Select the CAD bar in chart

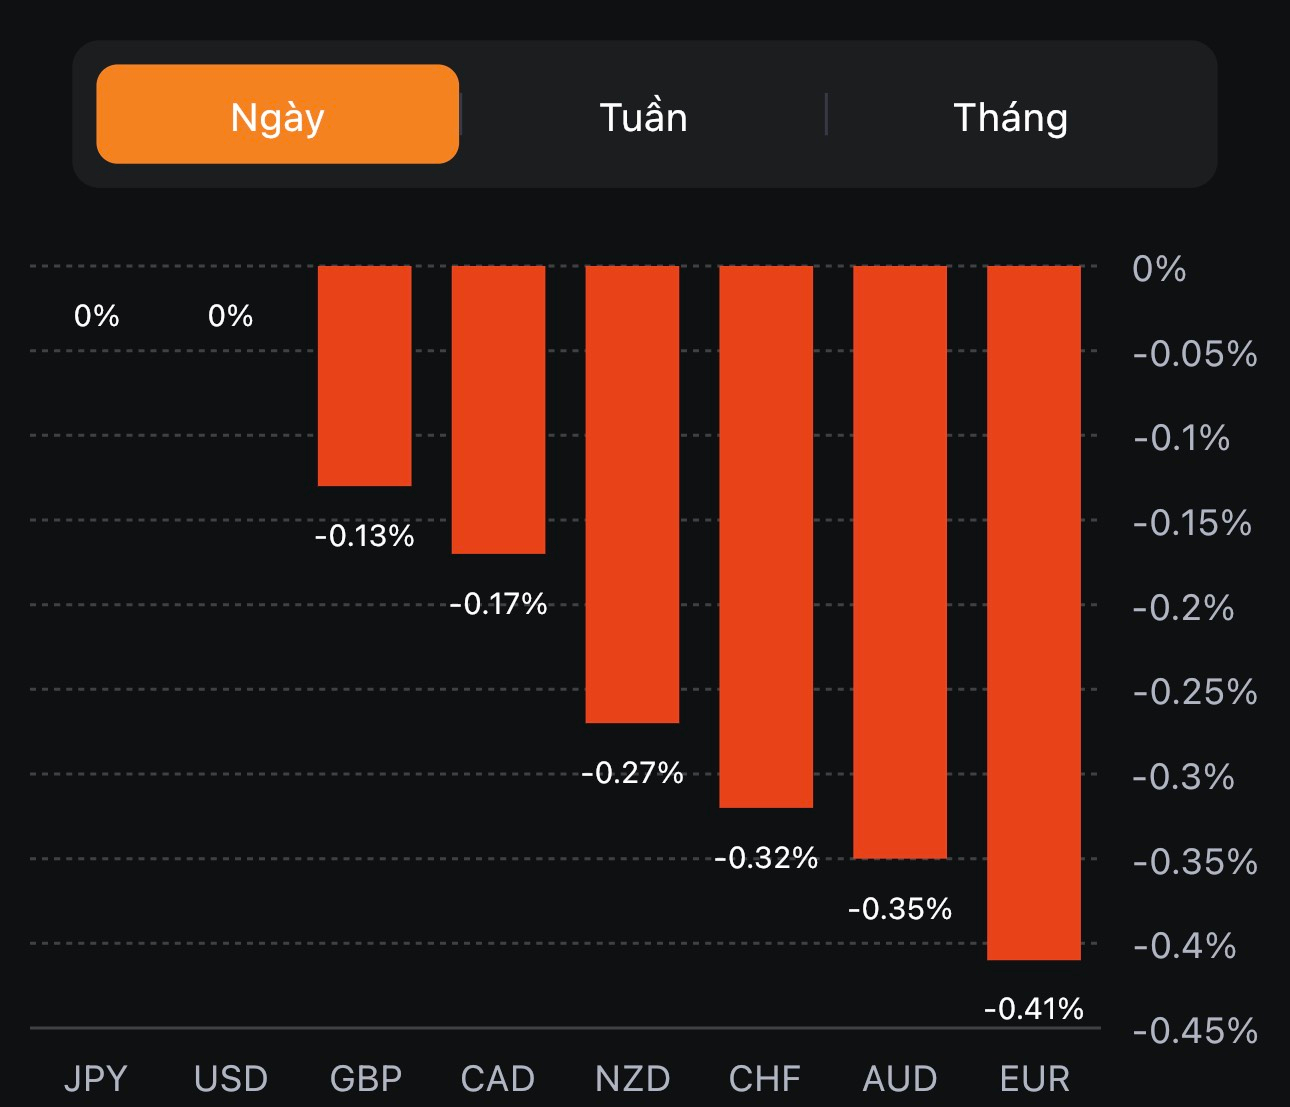[498, 409]
